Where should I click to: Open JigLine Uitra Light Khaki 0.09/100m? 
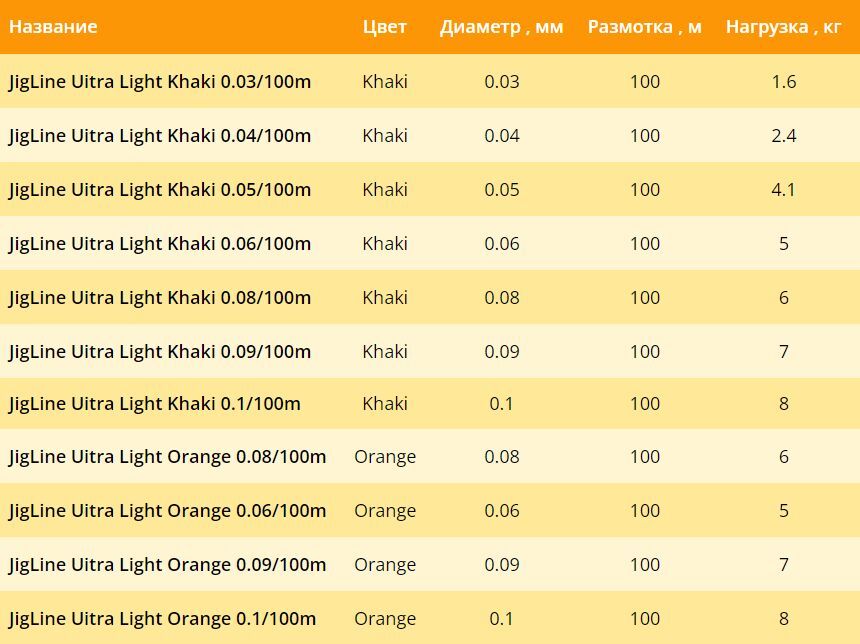(160, 351)
